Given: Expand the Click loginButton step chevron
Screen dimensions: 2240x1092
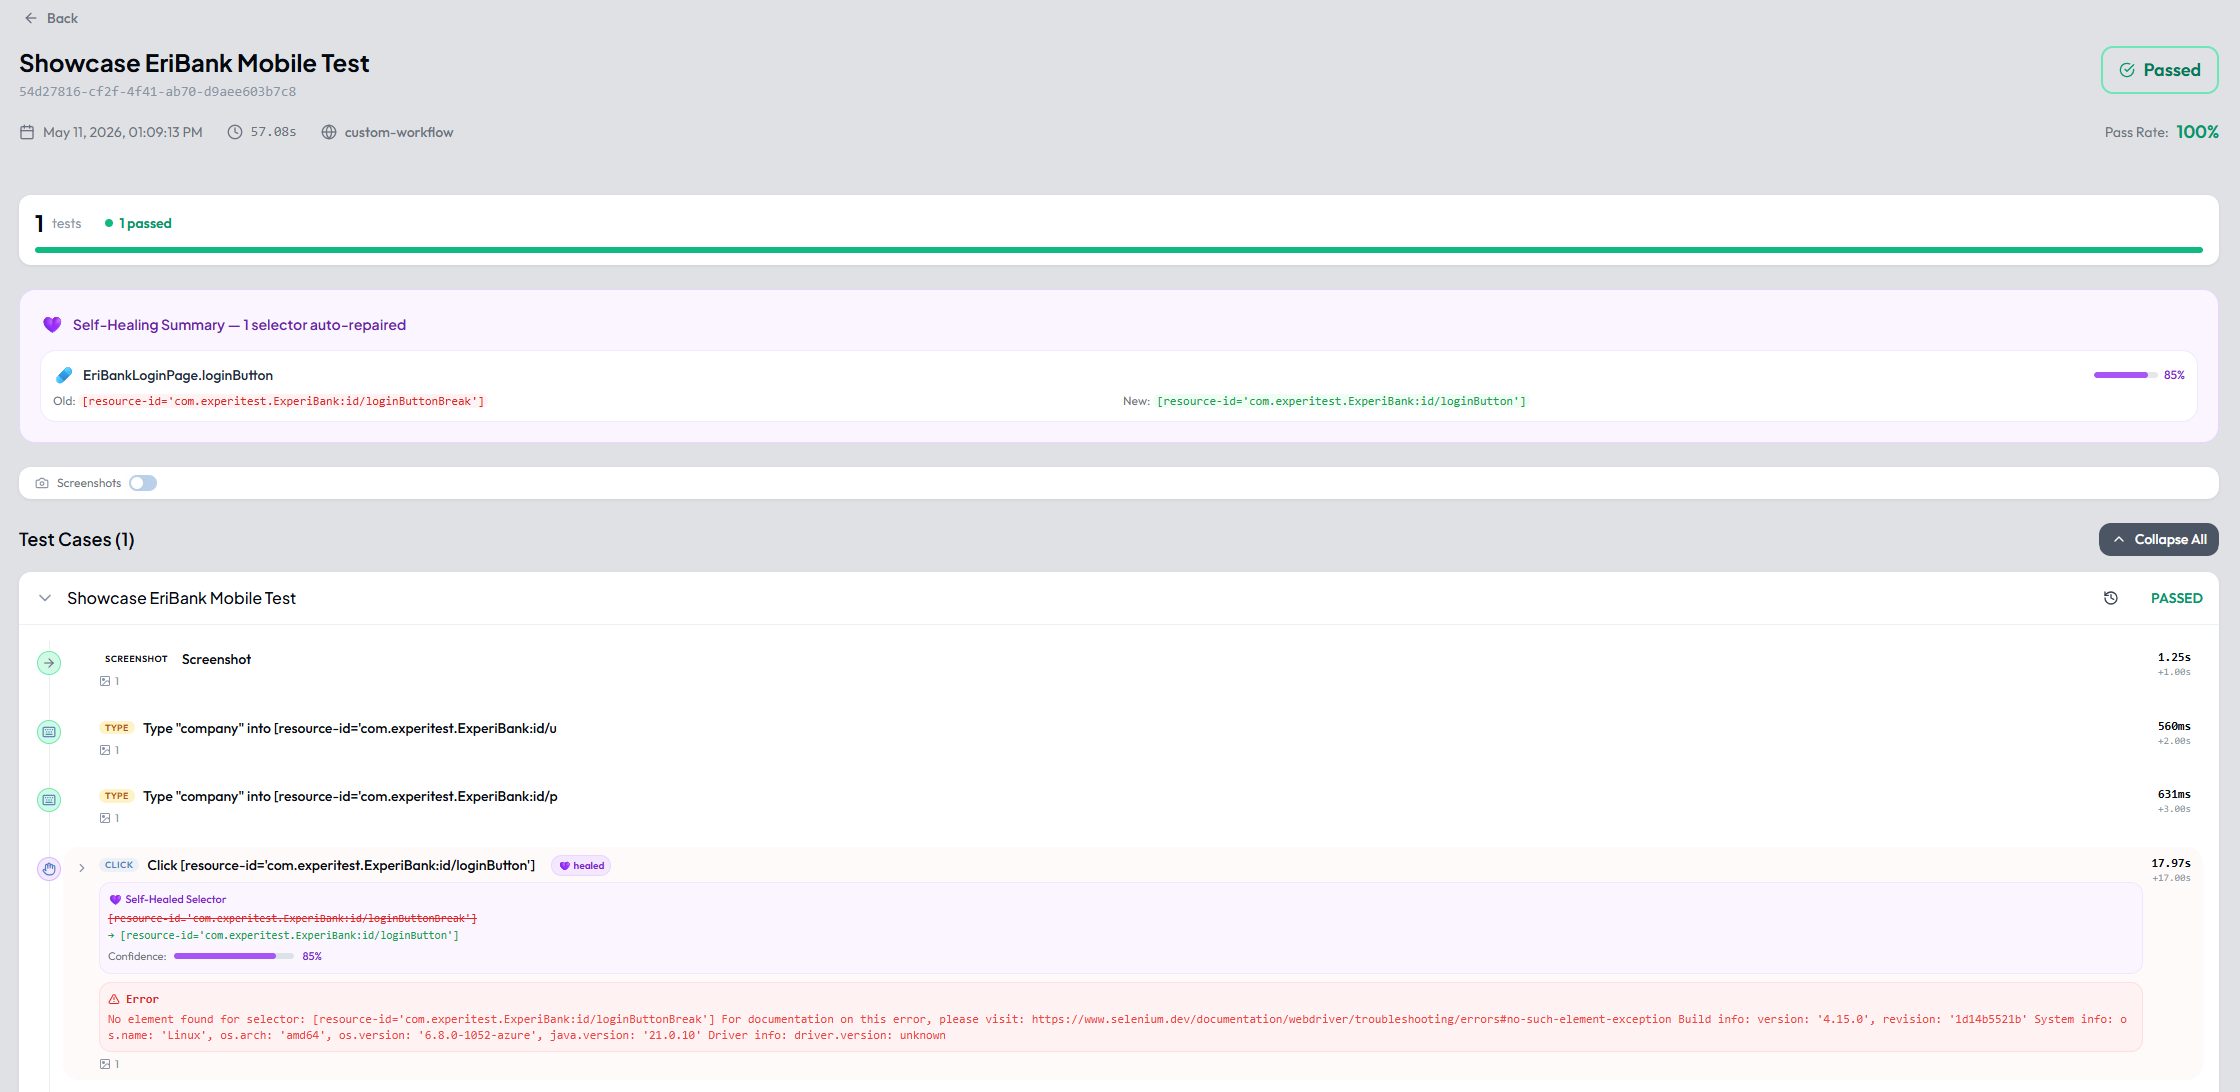Looking at the screenshot, I should 82,868.
